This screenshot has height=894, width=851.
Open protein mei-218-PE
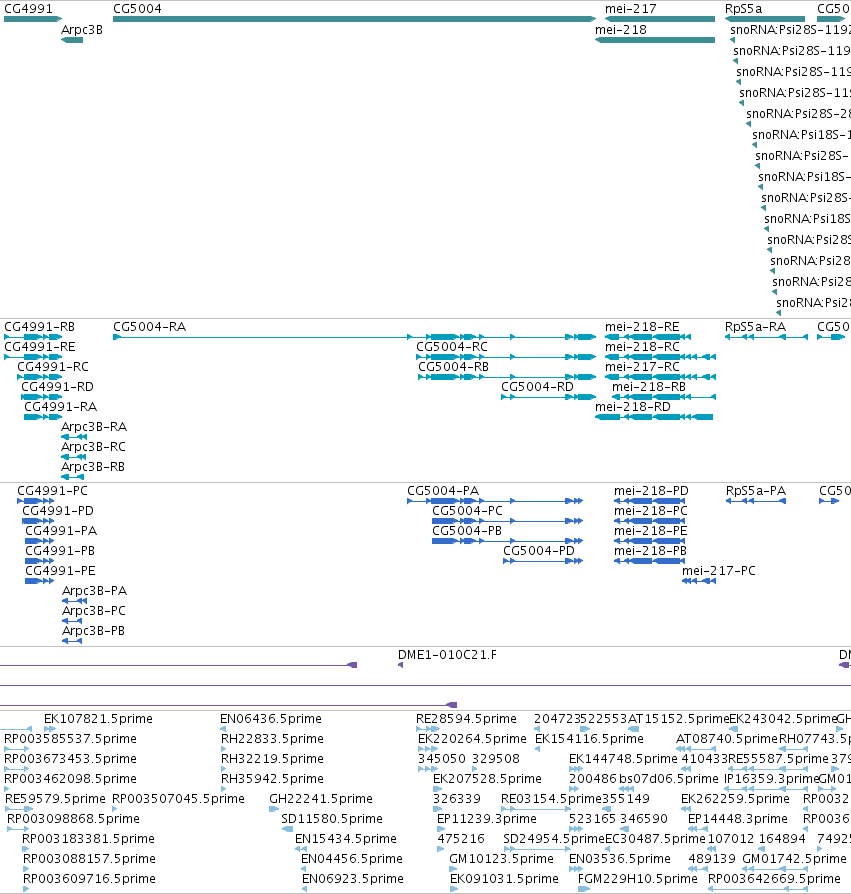[650, 530]
